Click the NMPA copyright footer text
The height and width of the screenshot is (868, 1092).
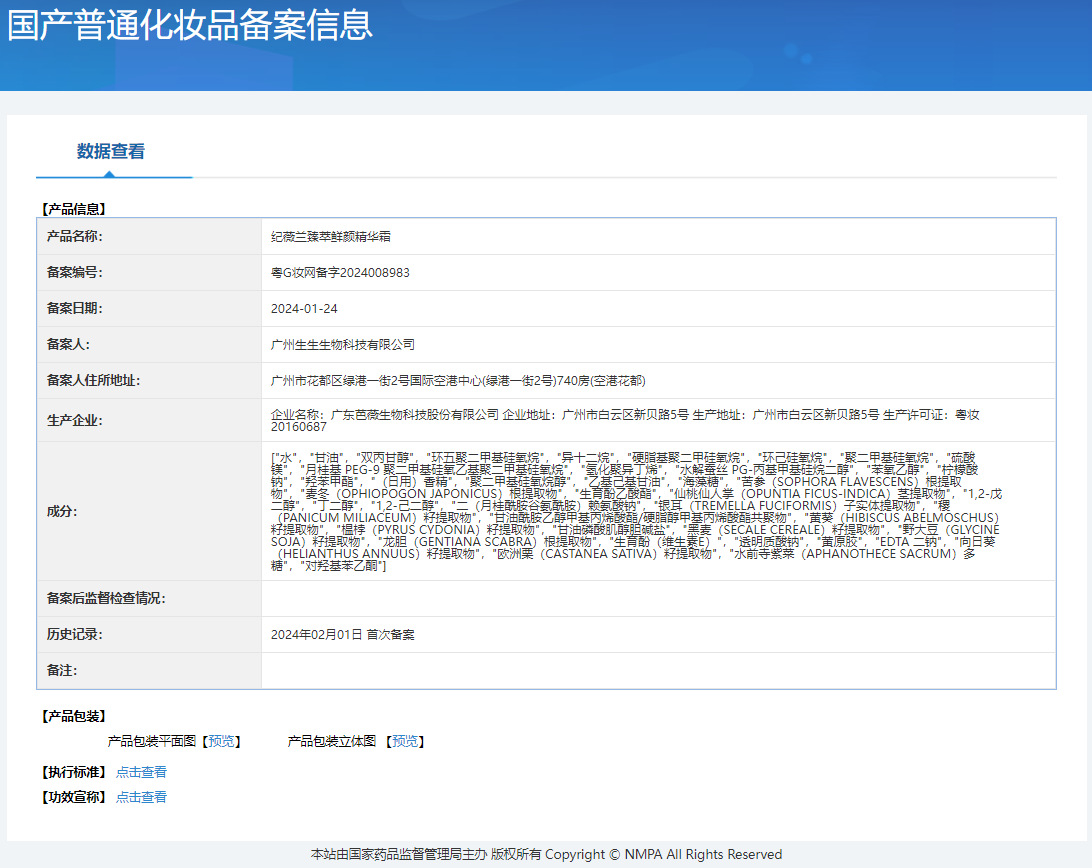point(546,854)
